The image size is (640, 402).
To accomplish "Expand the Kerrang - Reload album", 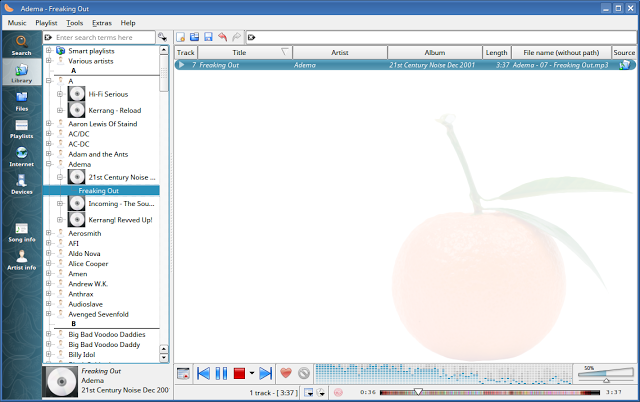I will 60,111.
